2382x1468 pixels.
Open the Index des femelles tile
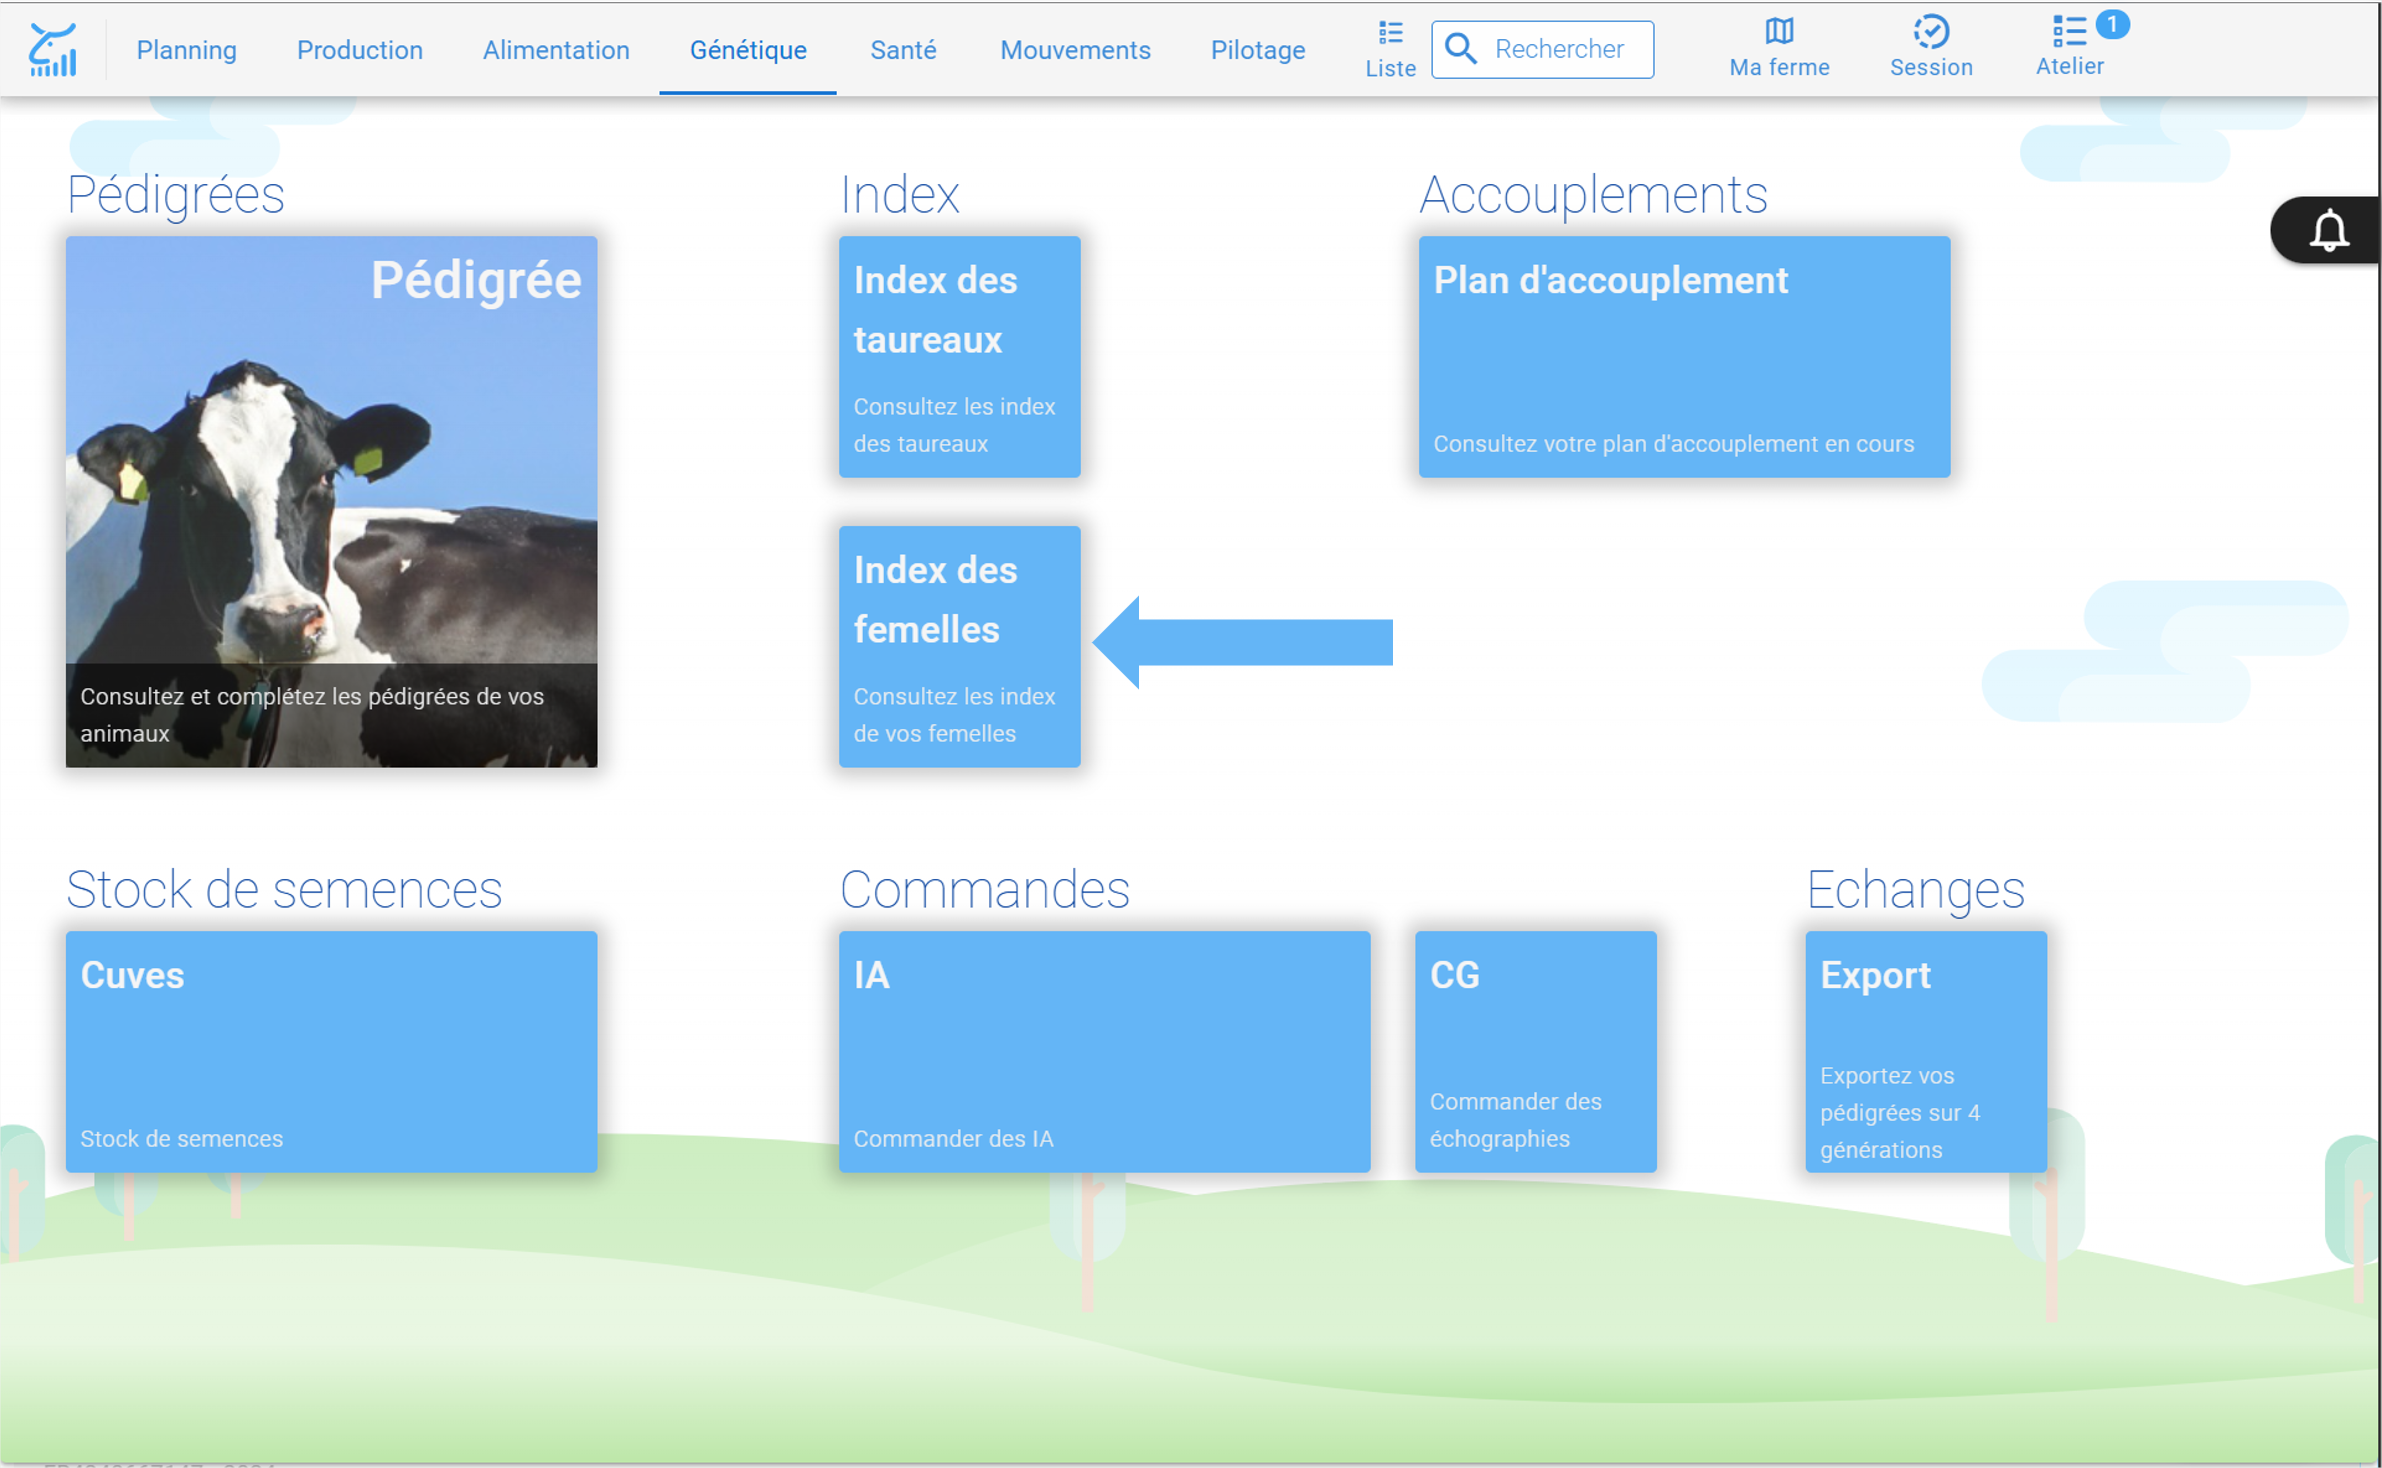tap(959, 646)
